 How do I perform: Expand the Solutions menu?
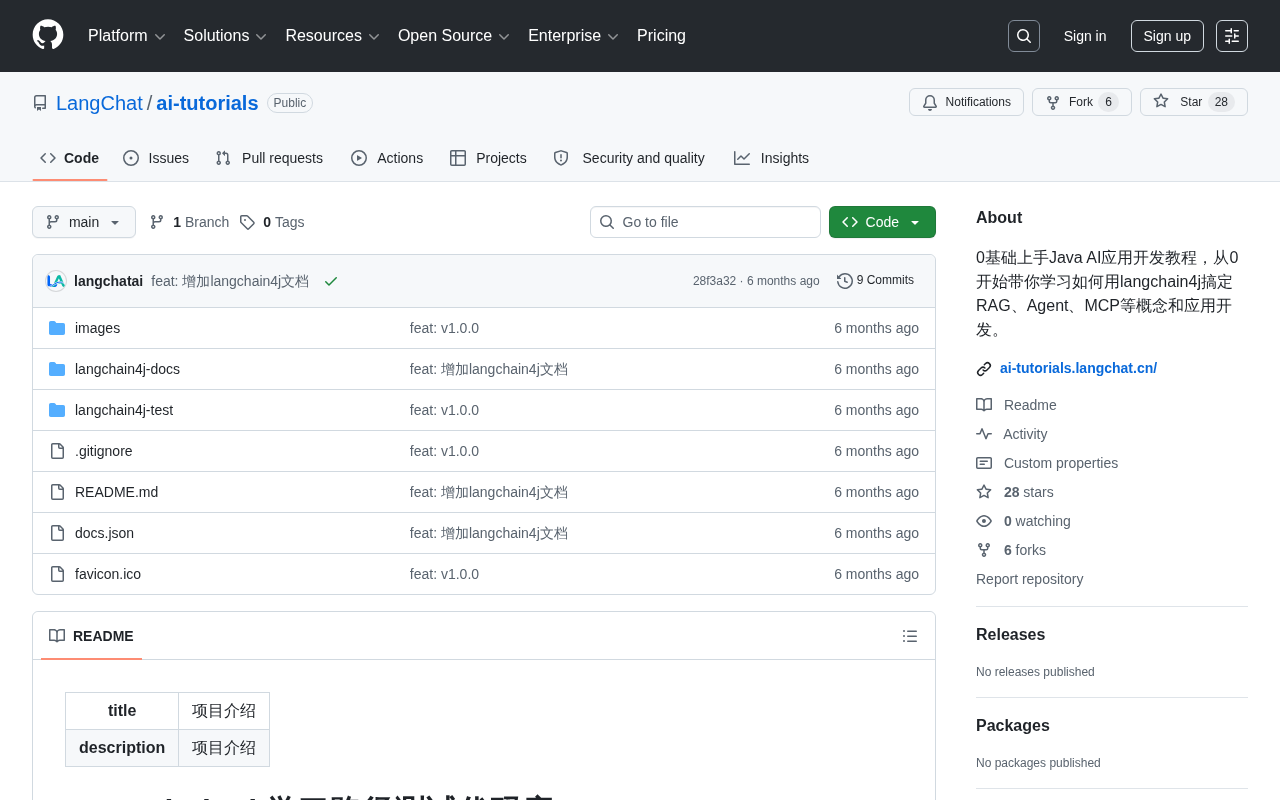tap(225, 36)
